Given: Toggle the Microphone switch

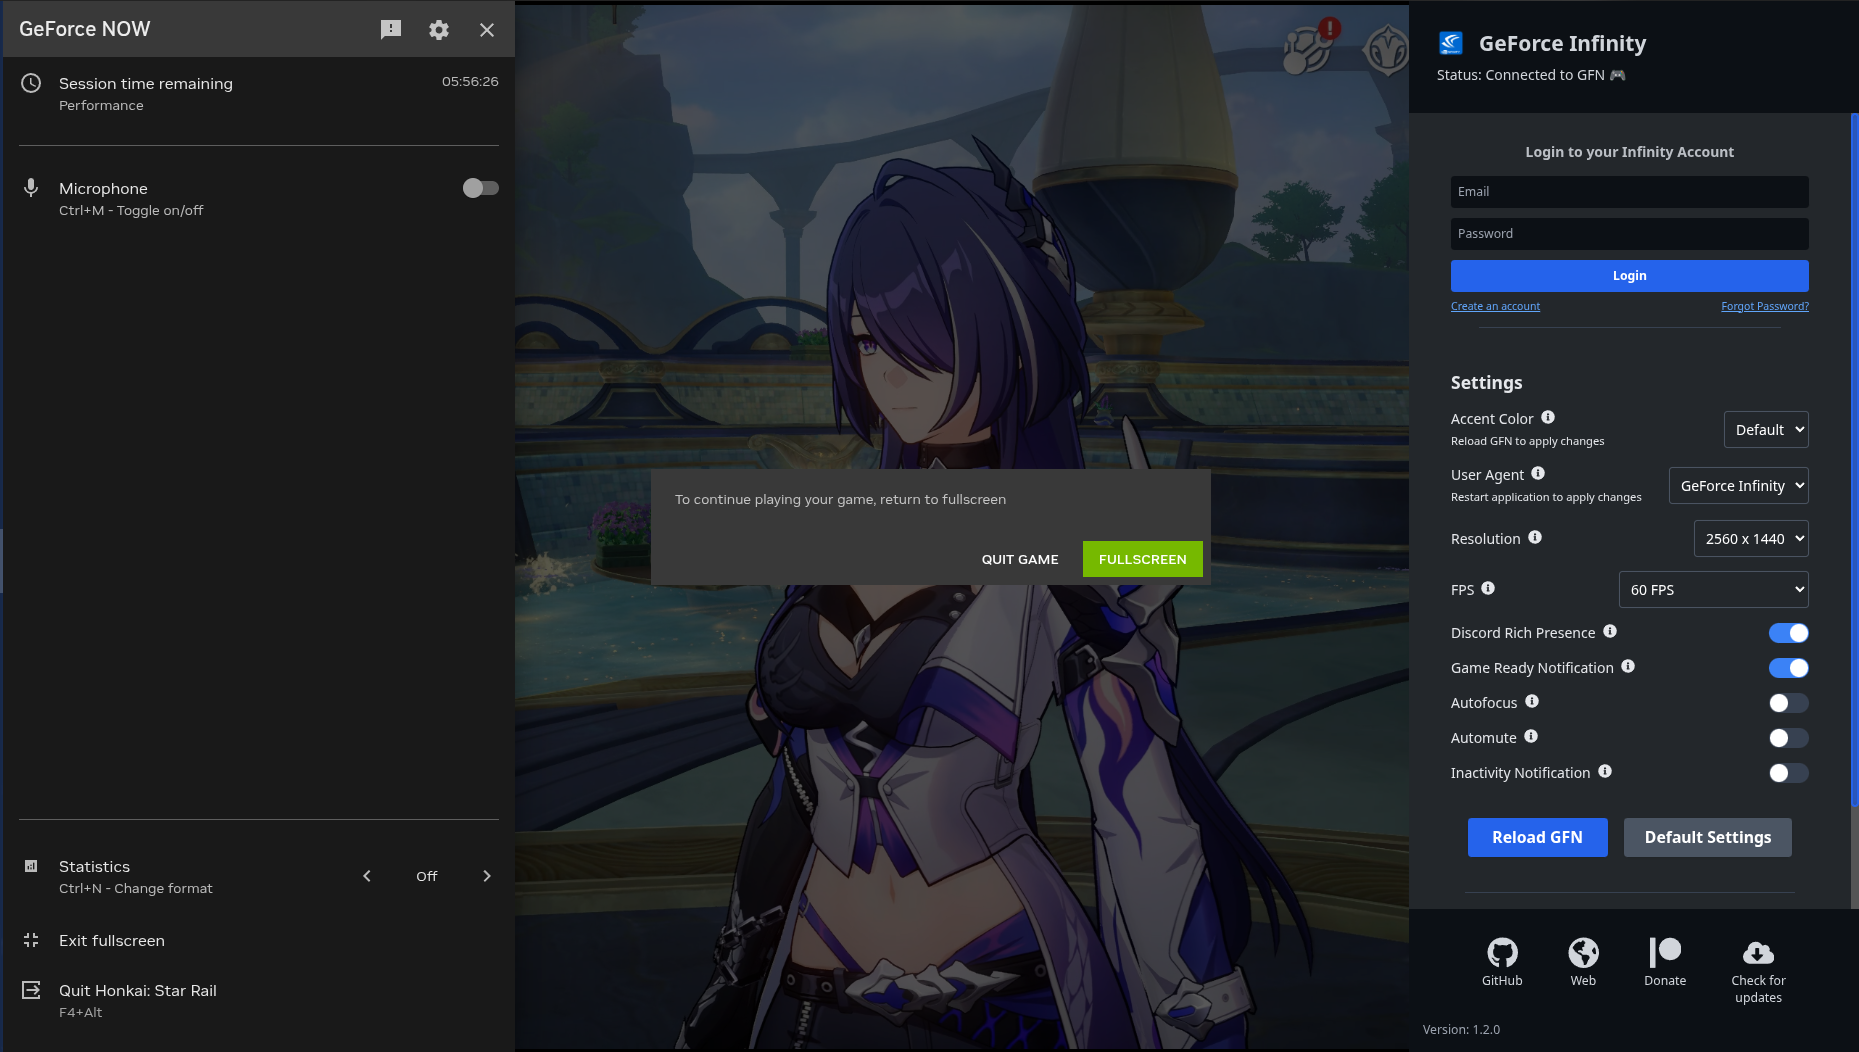Looking at the screenshot, I should (x=480, y=188).
